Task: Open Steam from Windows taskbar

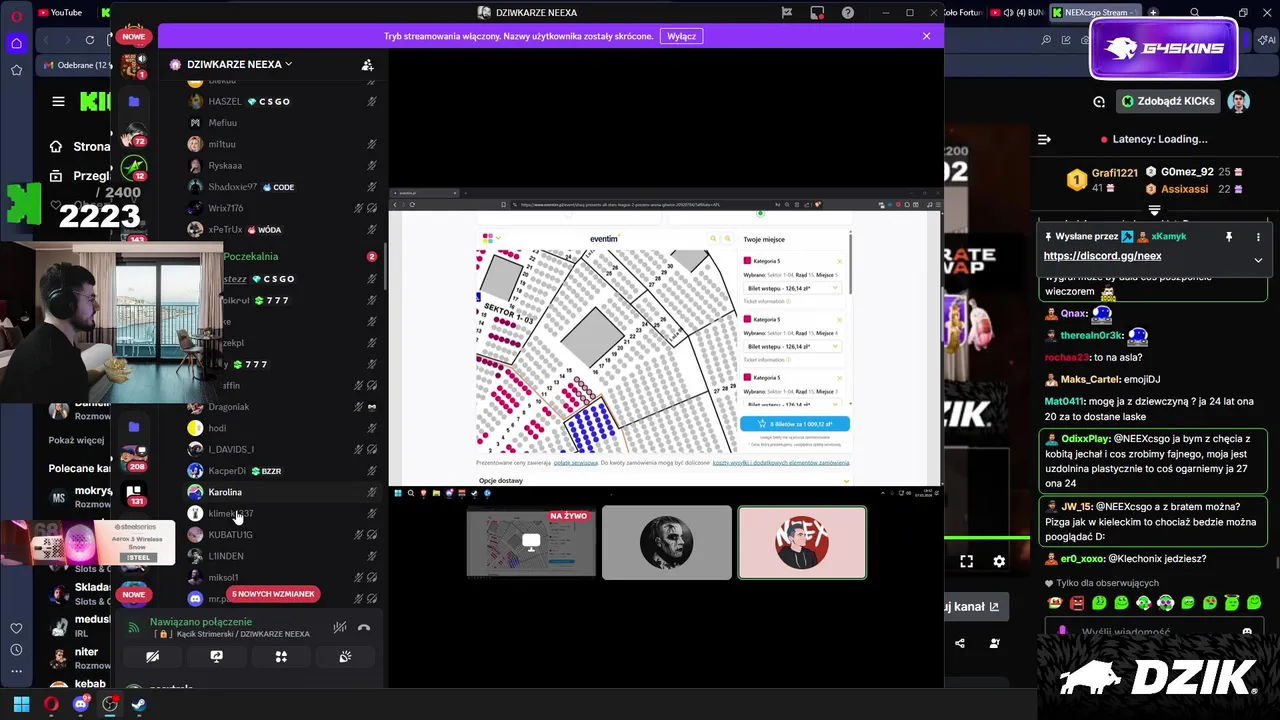Action: 139,704
